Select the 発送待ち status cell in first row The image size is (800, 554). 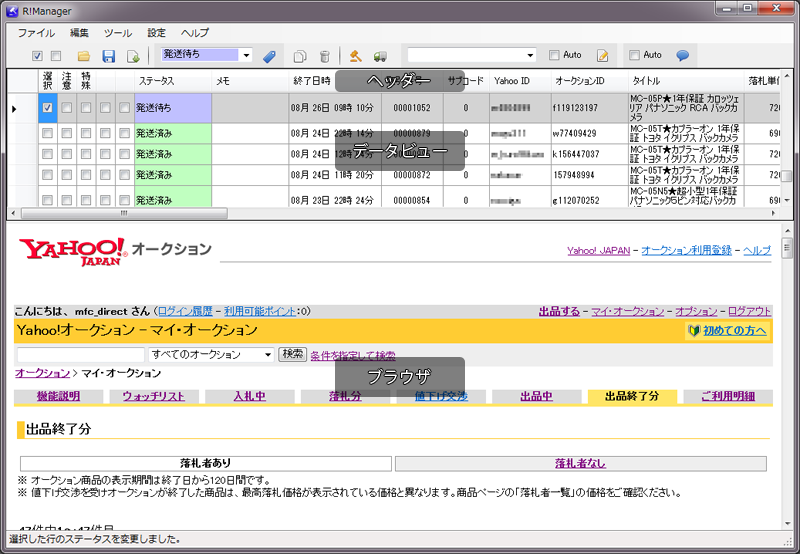173,108
